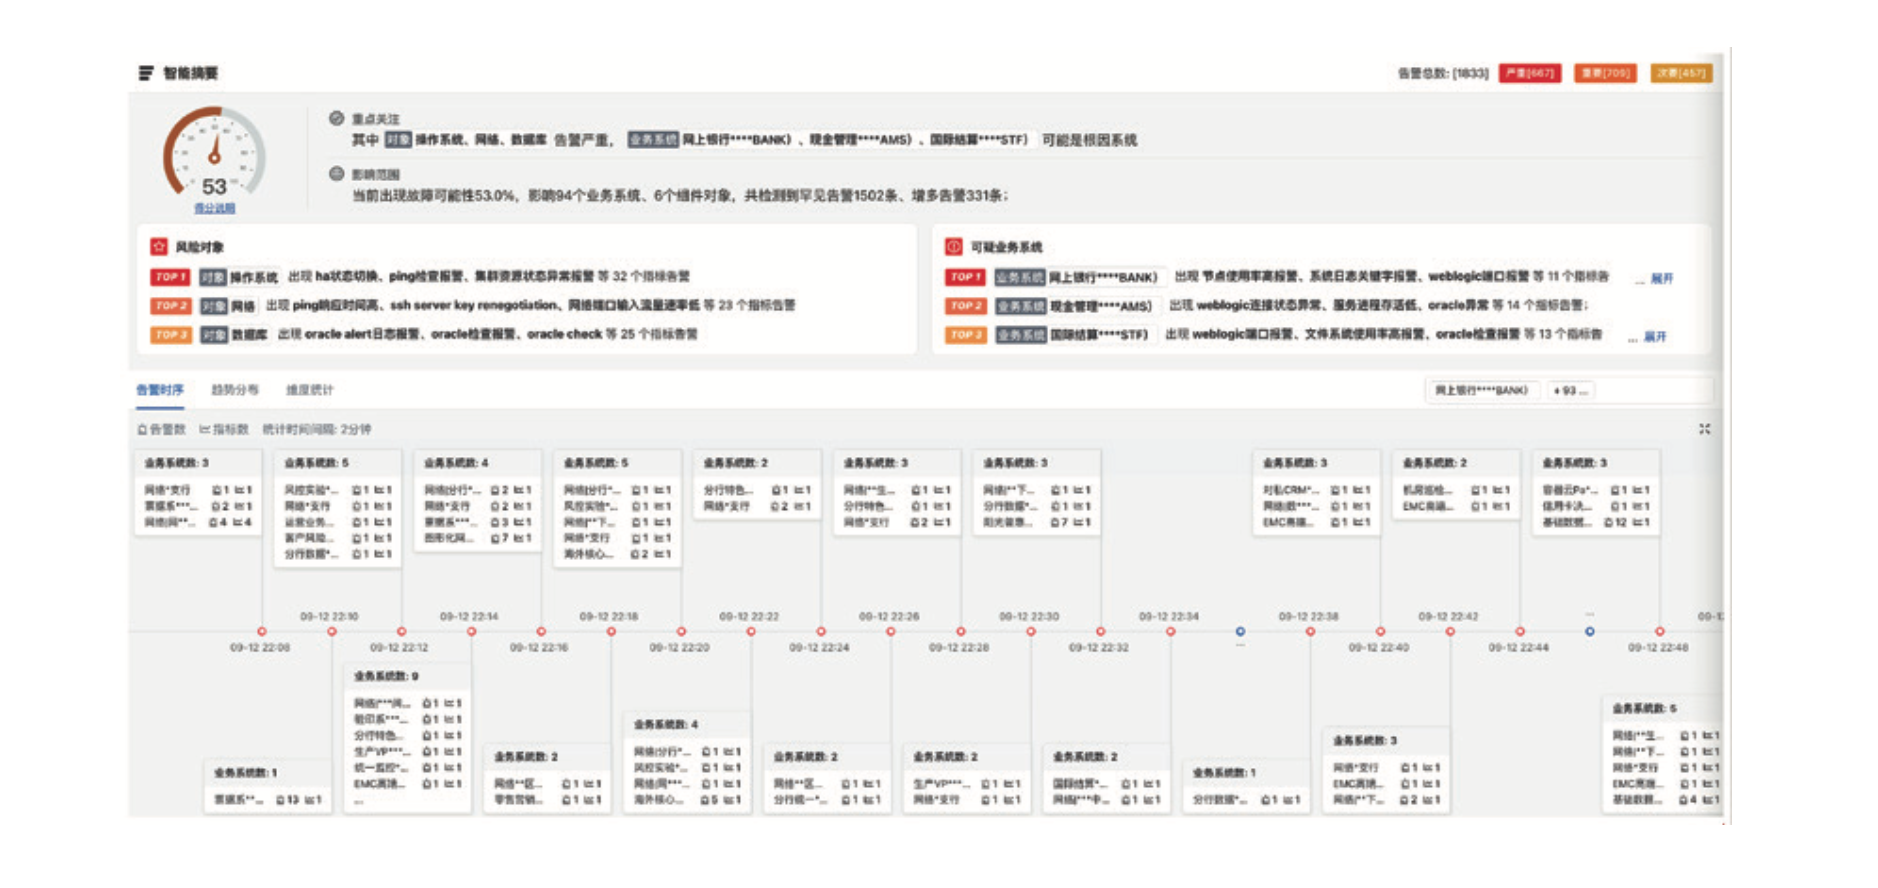The image size is (1878, 888).
Task: Open the 得分说明 link below gauge
Action: pyautogui.click(x=214, y=208)
